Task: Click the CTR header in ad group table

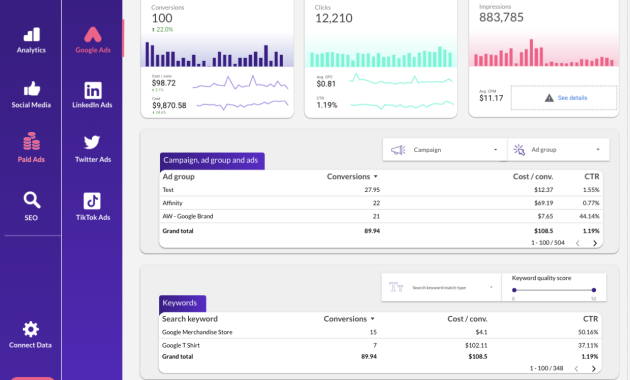Action: [x=591, y=177]
